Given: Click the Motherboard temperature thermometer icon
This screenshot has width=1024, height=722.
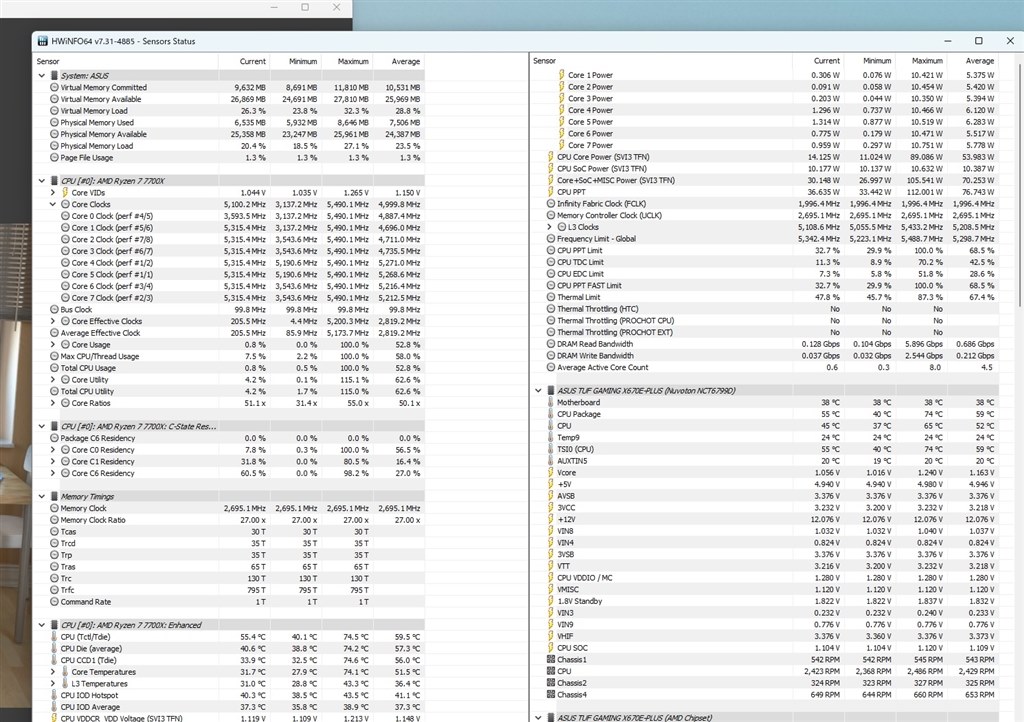Looking at the screenshot, I should coord(551,403).
